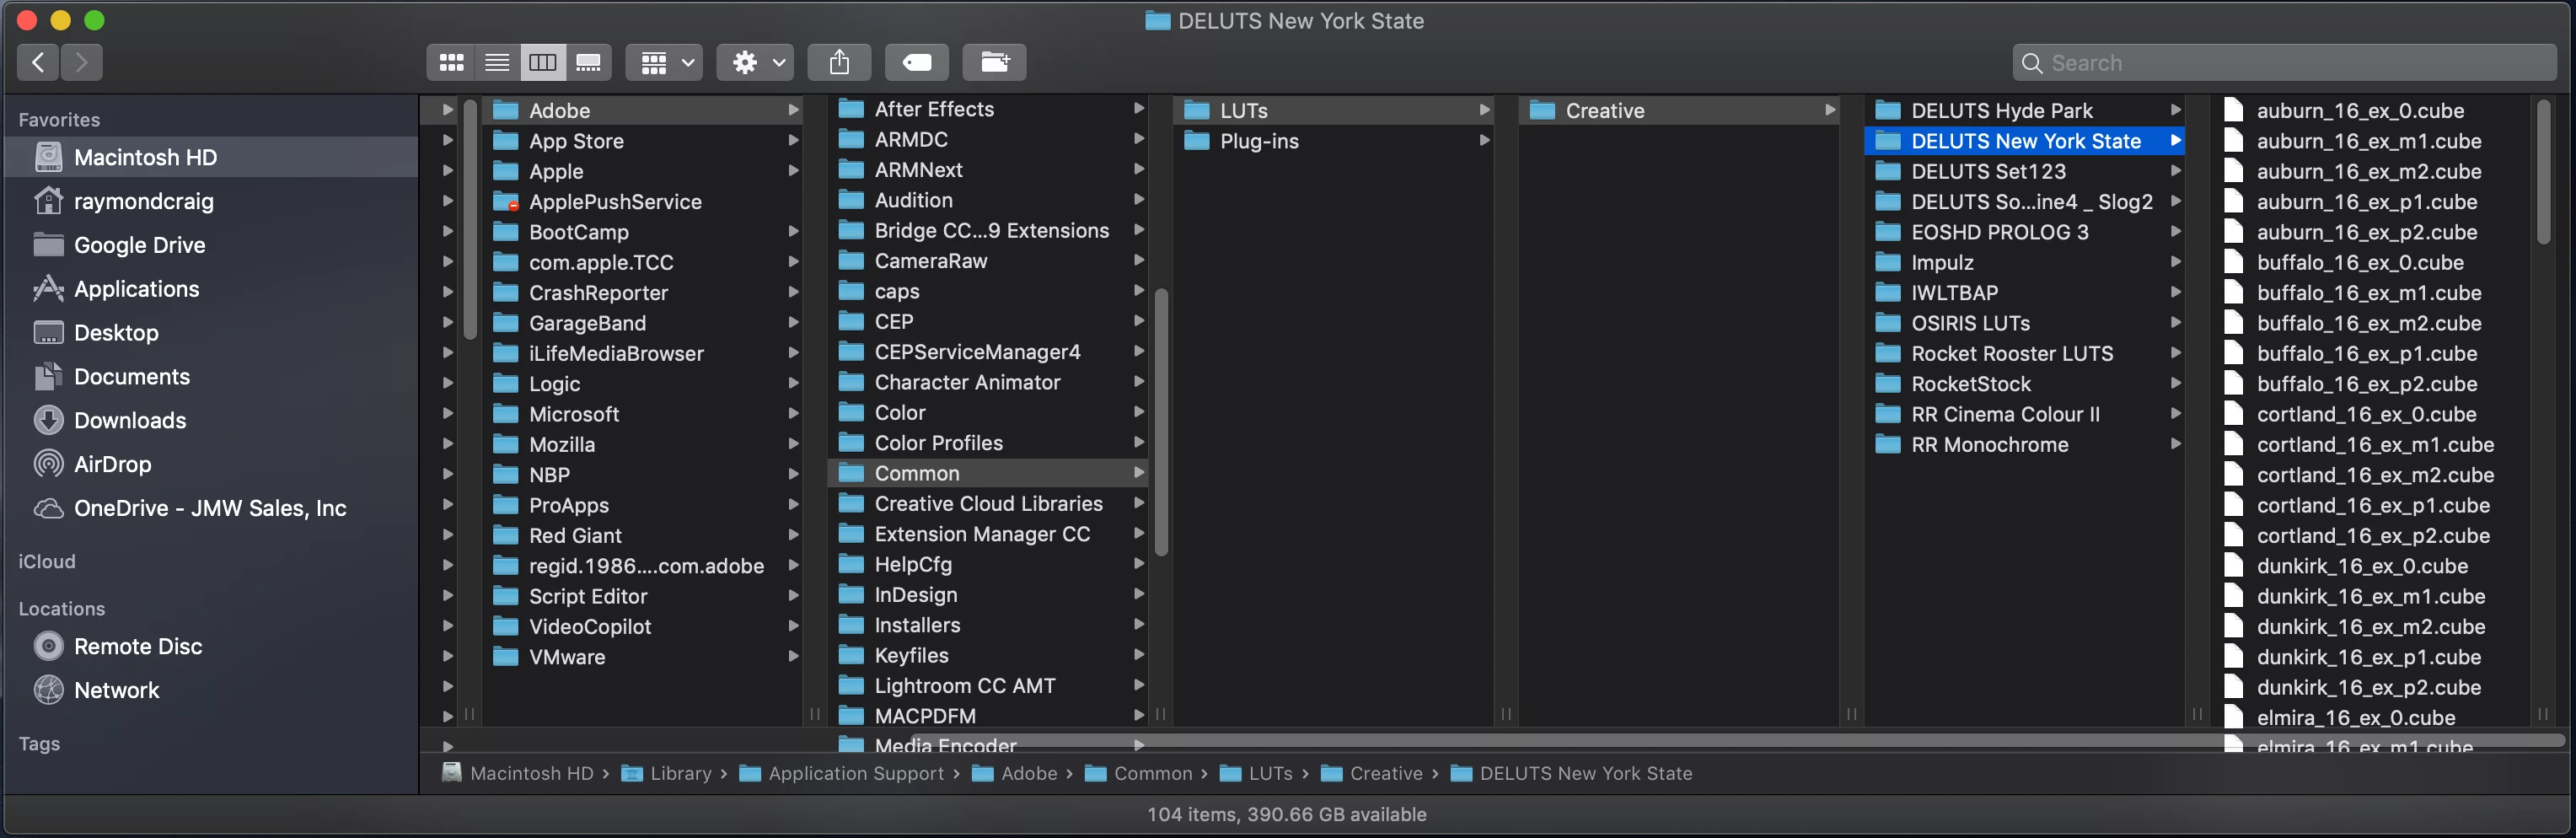Open Applications in sidebar
The width and height of the screenshot is (2576, 838).
pos(211,289)
